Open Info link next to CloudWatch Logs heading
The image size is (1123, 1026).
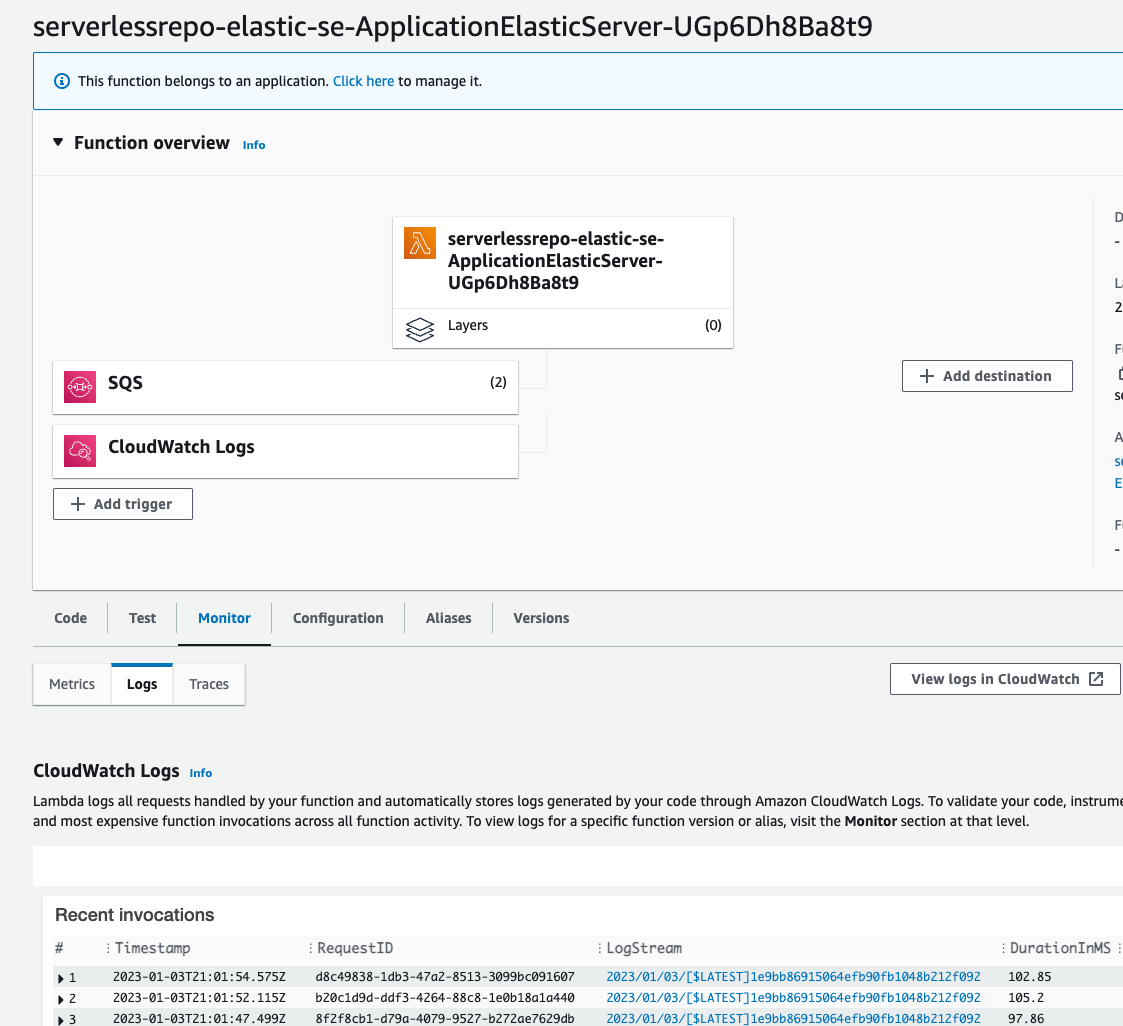pos(201,773)
